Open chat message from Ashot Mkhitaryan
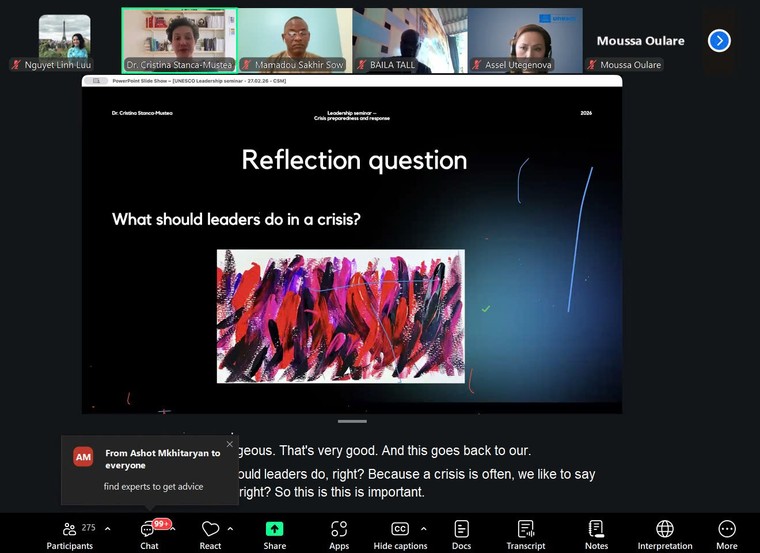The height and width of the screenshot is (553, 760). (150, 470)
